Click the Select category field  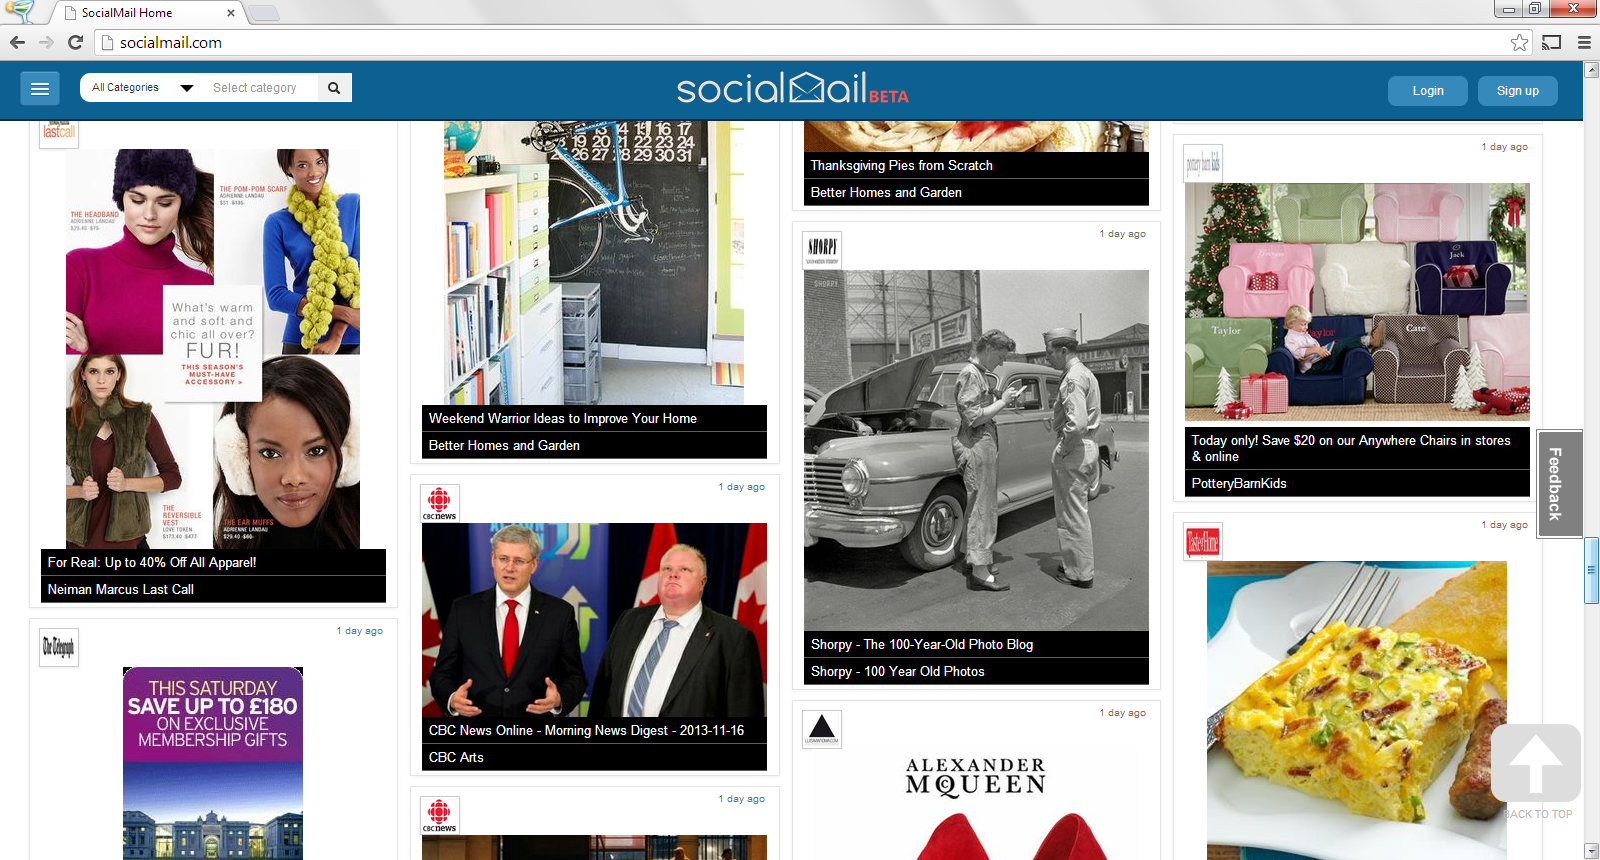pyautogui.click(x=260, y=88)
